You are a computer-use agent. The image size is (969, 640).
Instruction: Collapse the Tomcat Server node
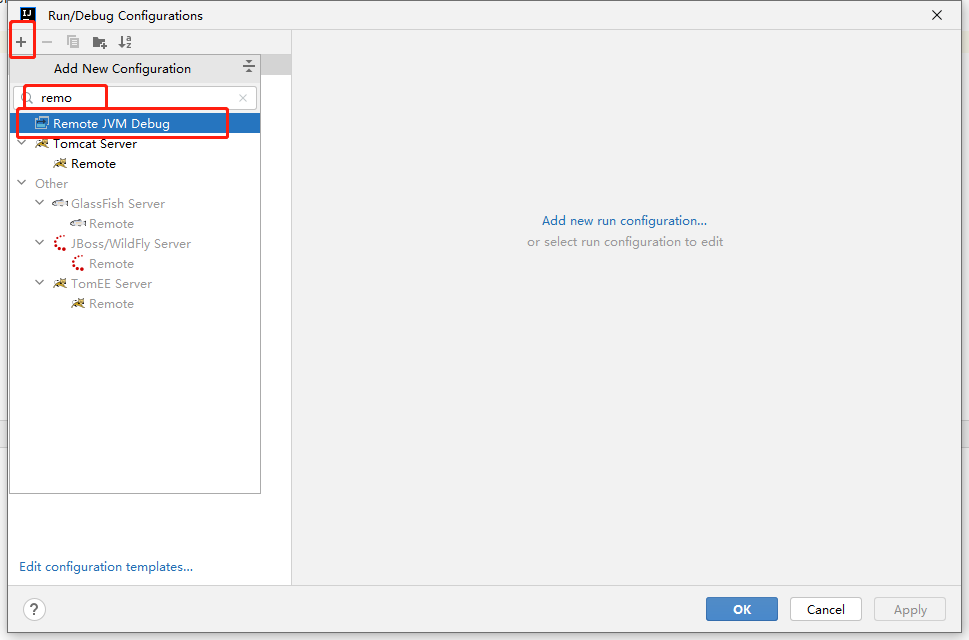(22, 143)
